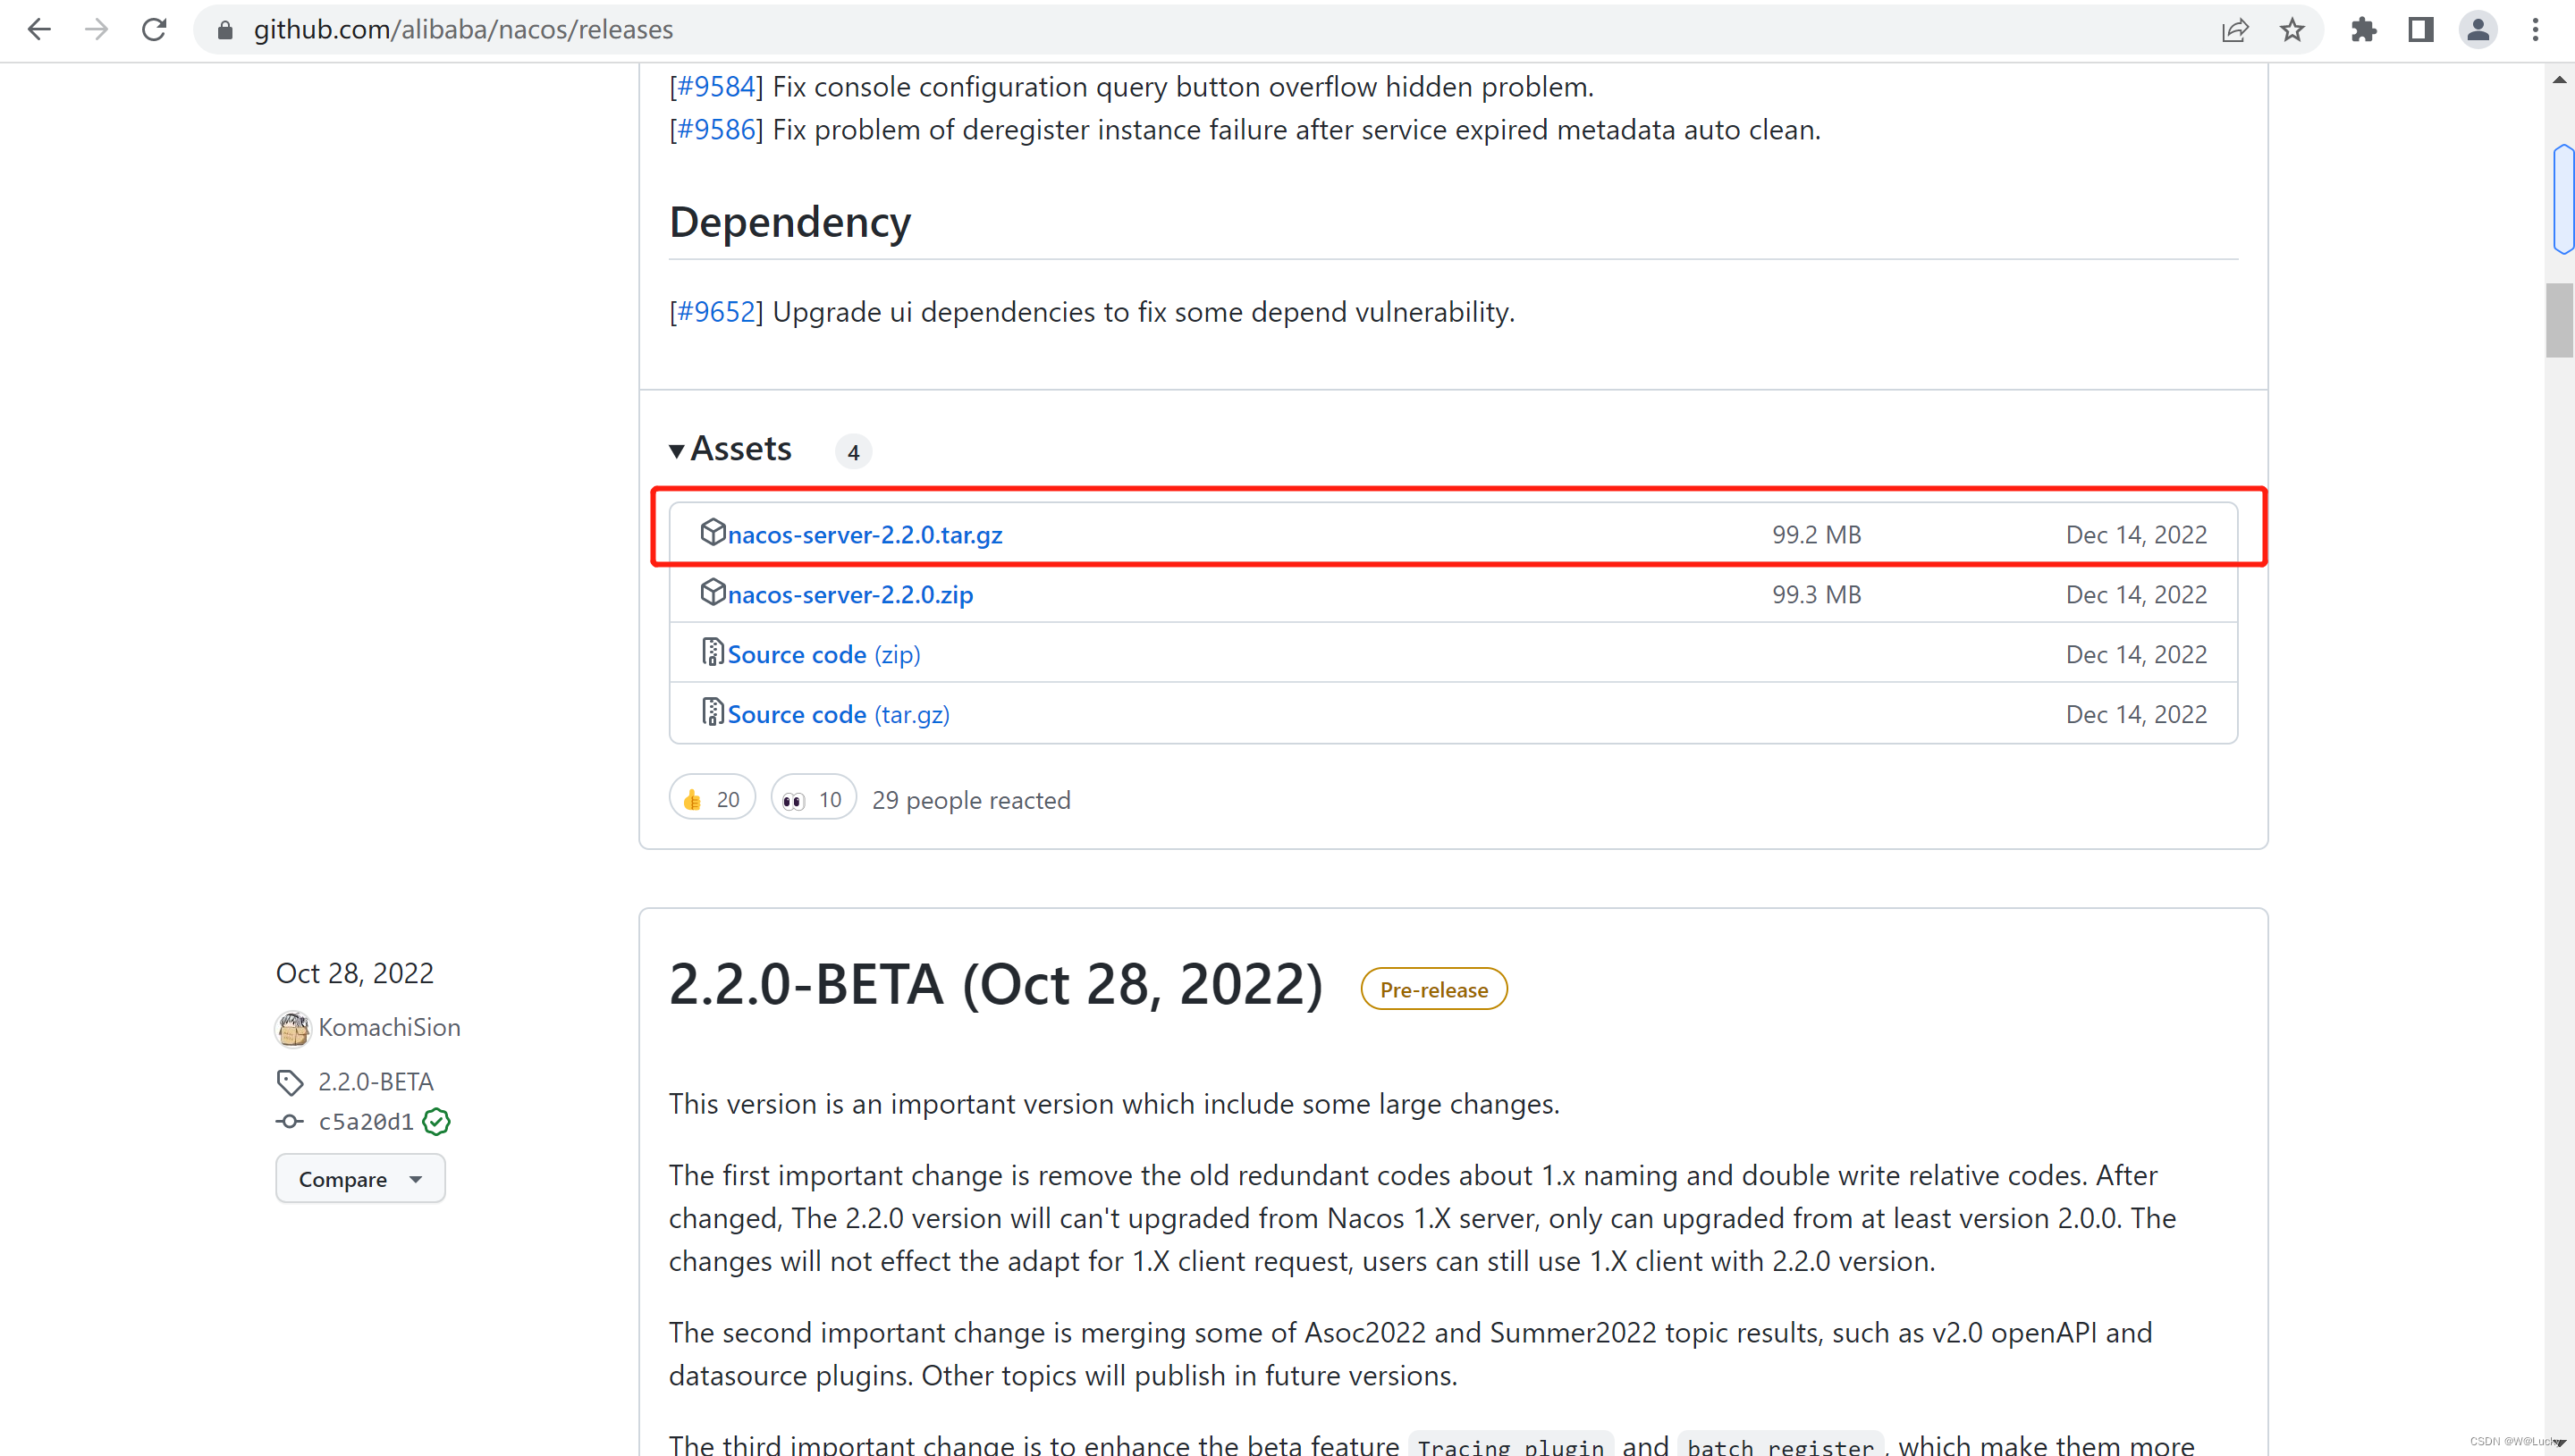
Task: Click the Assets count badge 4
Action: point(853,452)
